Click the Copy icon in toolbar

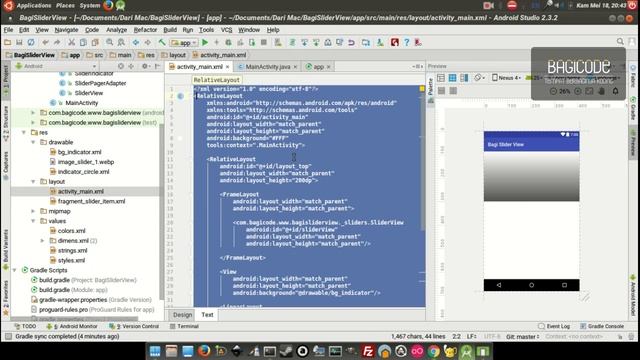pos(83,42)
